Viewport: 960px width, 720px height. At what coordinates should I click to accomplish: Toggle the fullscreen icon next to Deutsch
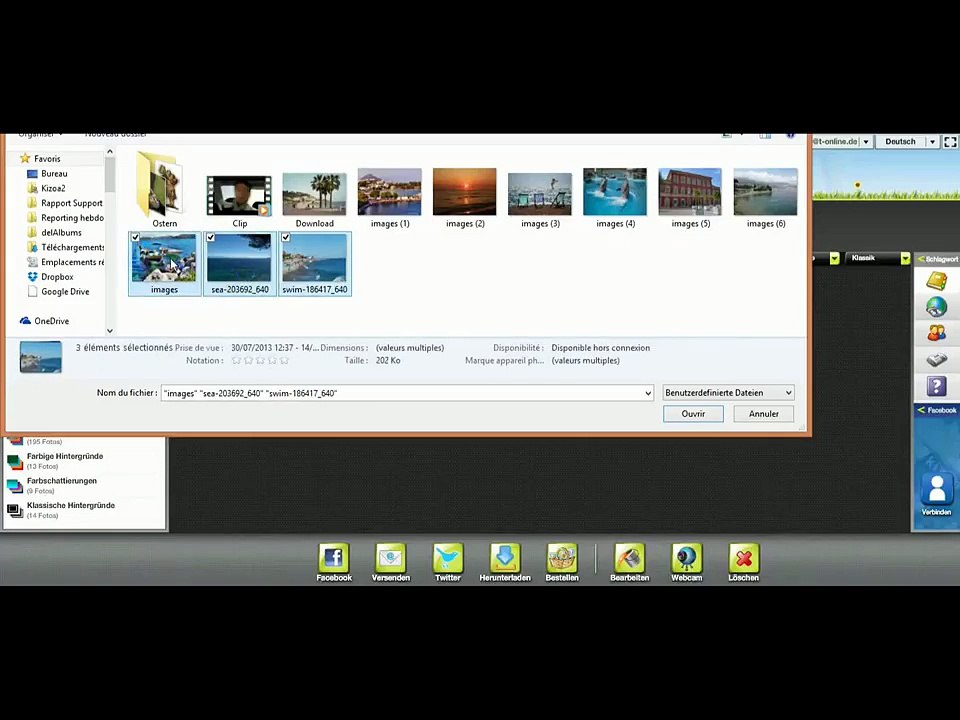point(950,141)
